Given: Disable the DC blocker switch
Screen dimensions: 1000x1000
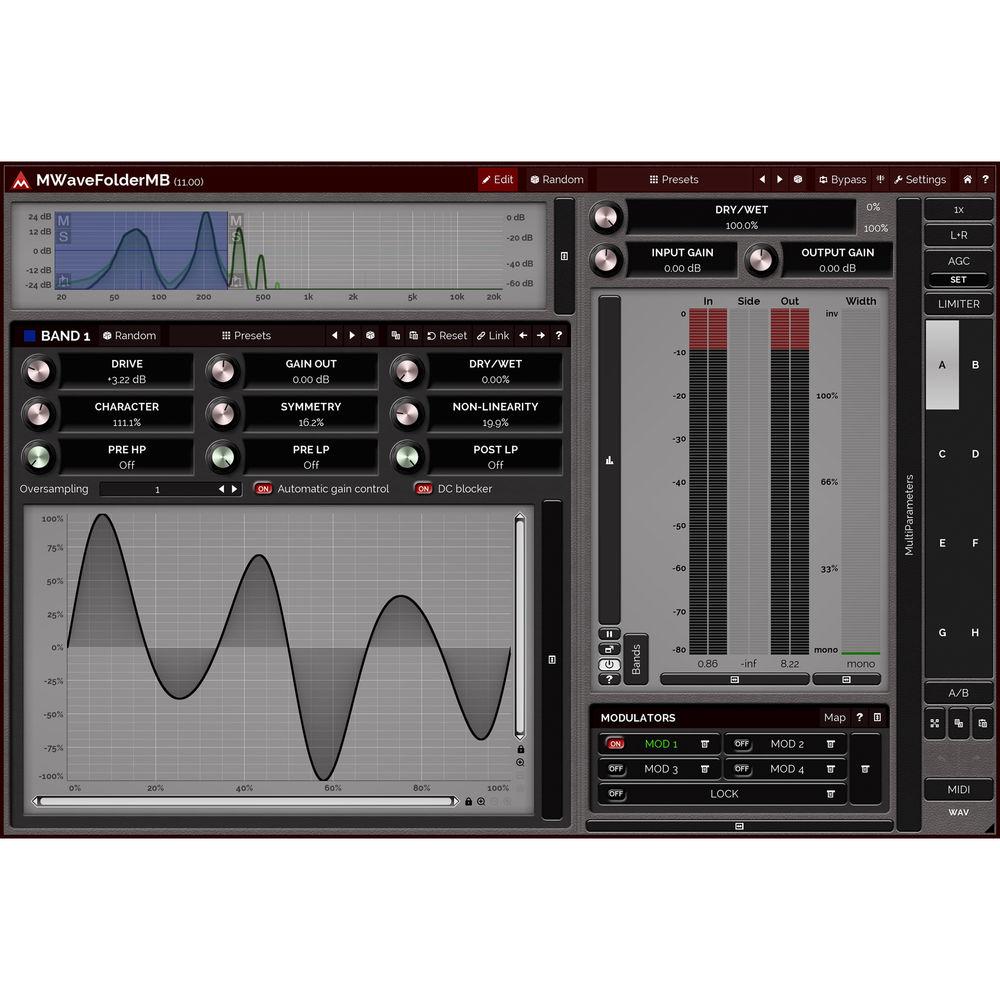Looking at the screenshot, I should [x=424, y=489].
